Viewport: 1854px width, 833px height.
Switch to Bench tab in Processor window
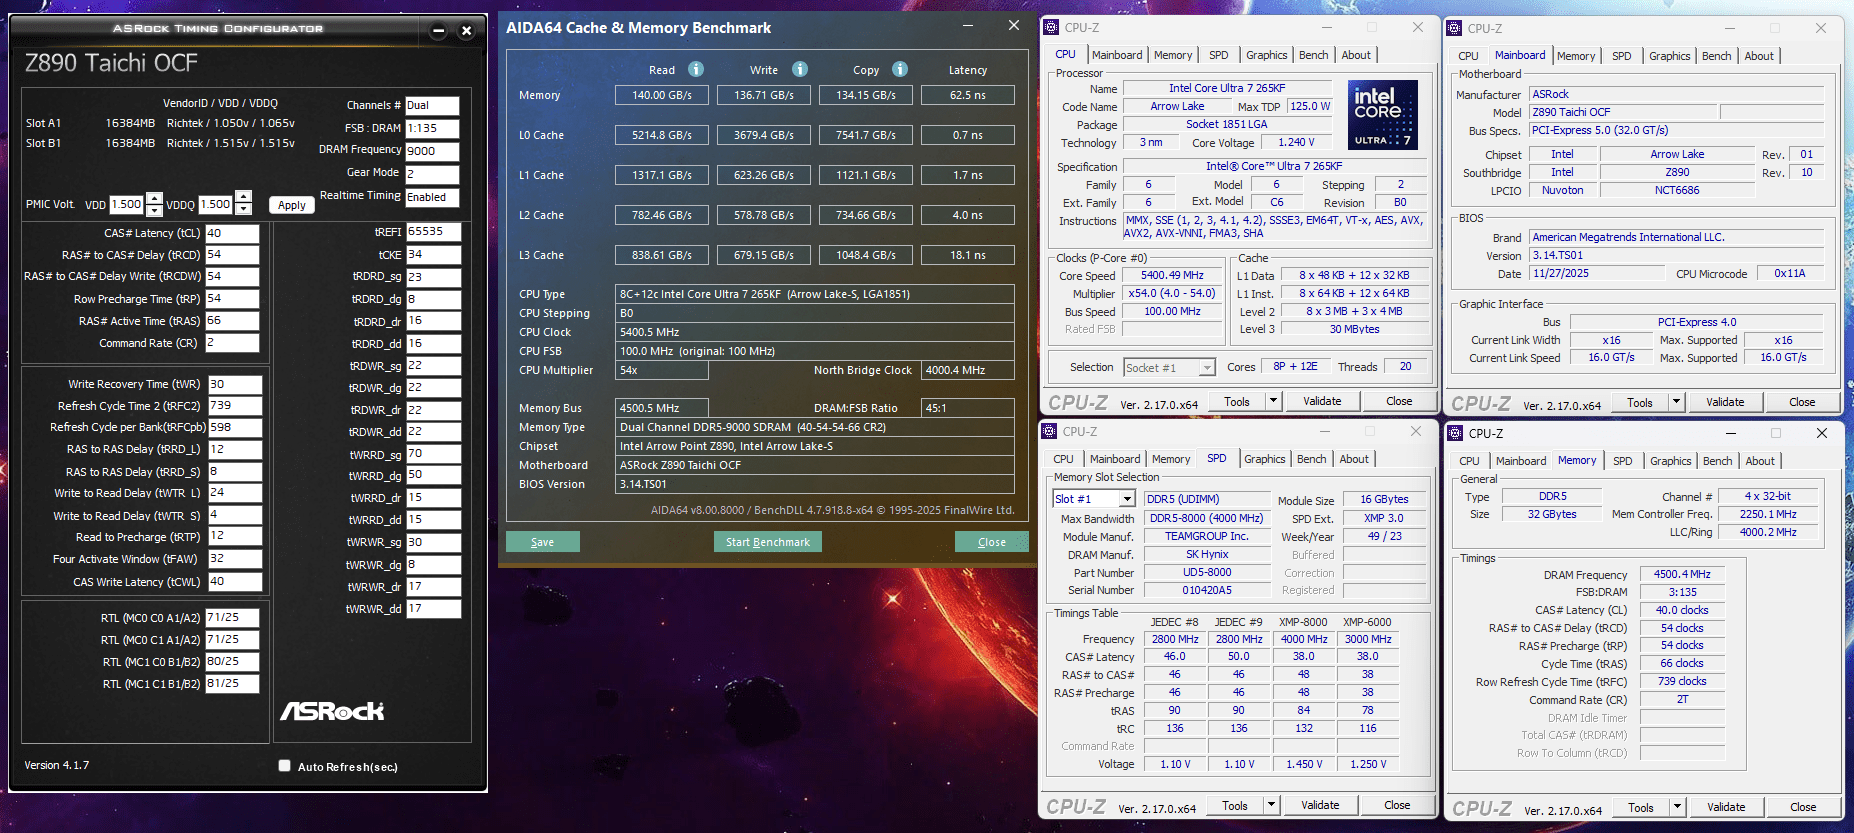1313,55
